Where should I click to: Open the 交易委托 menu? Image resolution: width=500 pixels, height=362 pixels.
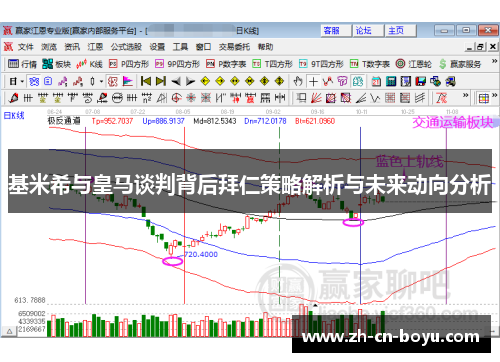tap(234, 47)
